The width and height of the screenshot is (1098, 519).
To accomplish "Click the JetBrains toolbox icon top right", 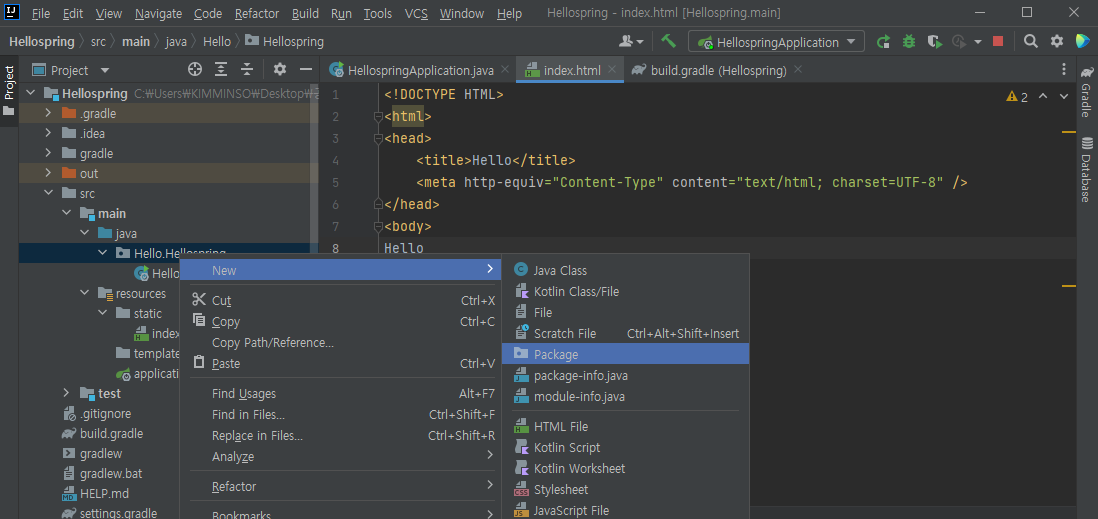I will pyautogui.click(x=1083, y=41).
